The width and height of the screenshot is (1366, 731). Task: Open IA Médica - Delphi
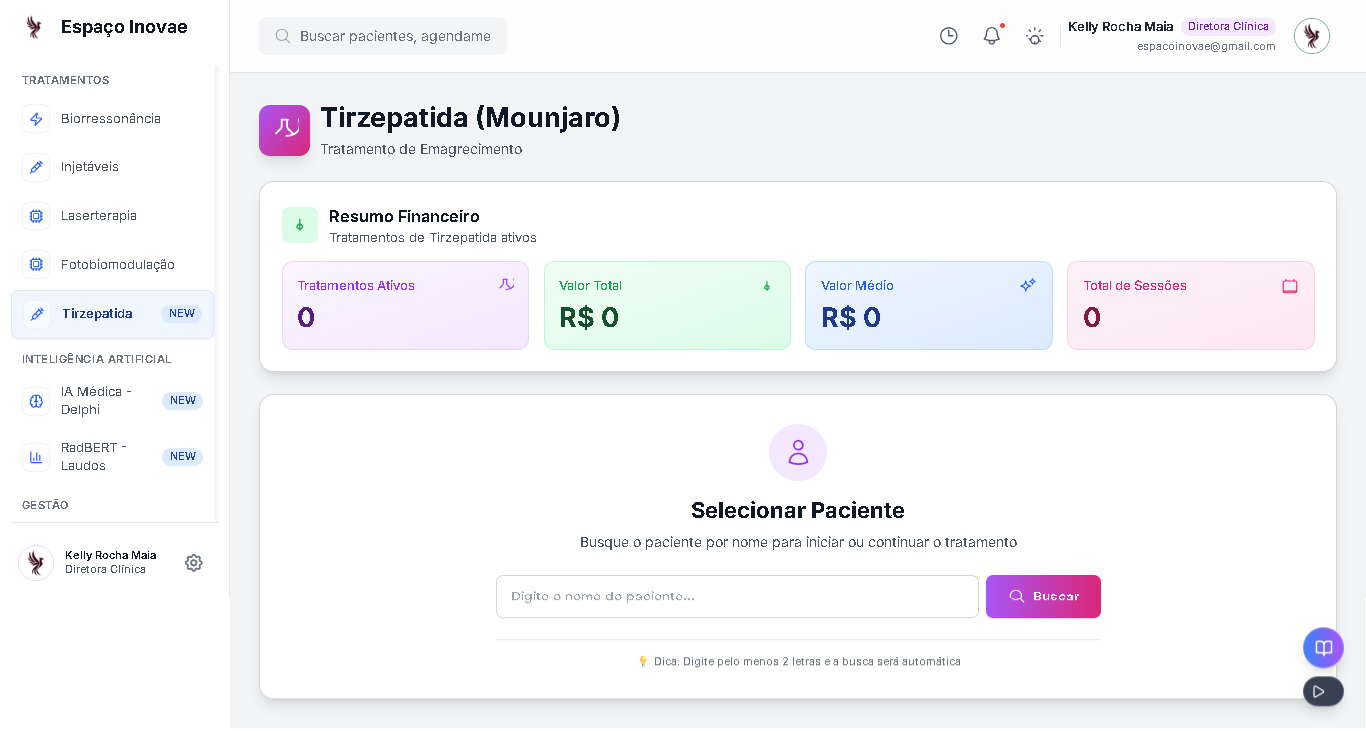(96, 401)
